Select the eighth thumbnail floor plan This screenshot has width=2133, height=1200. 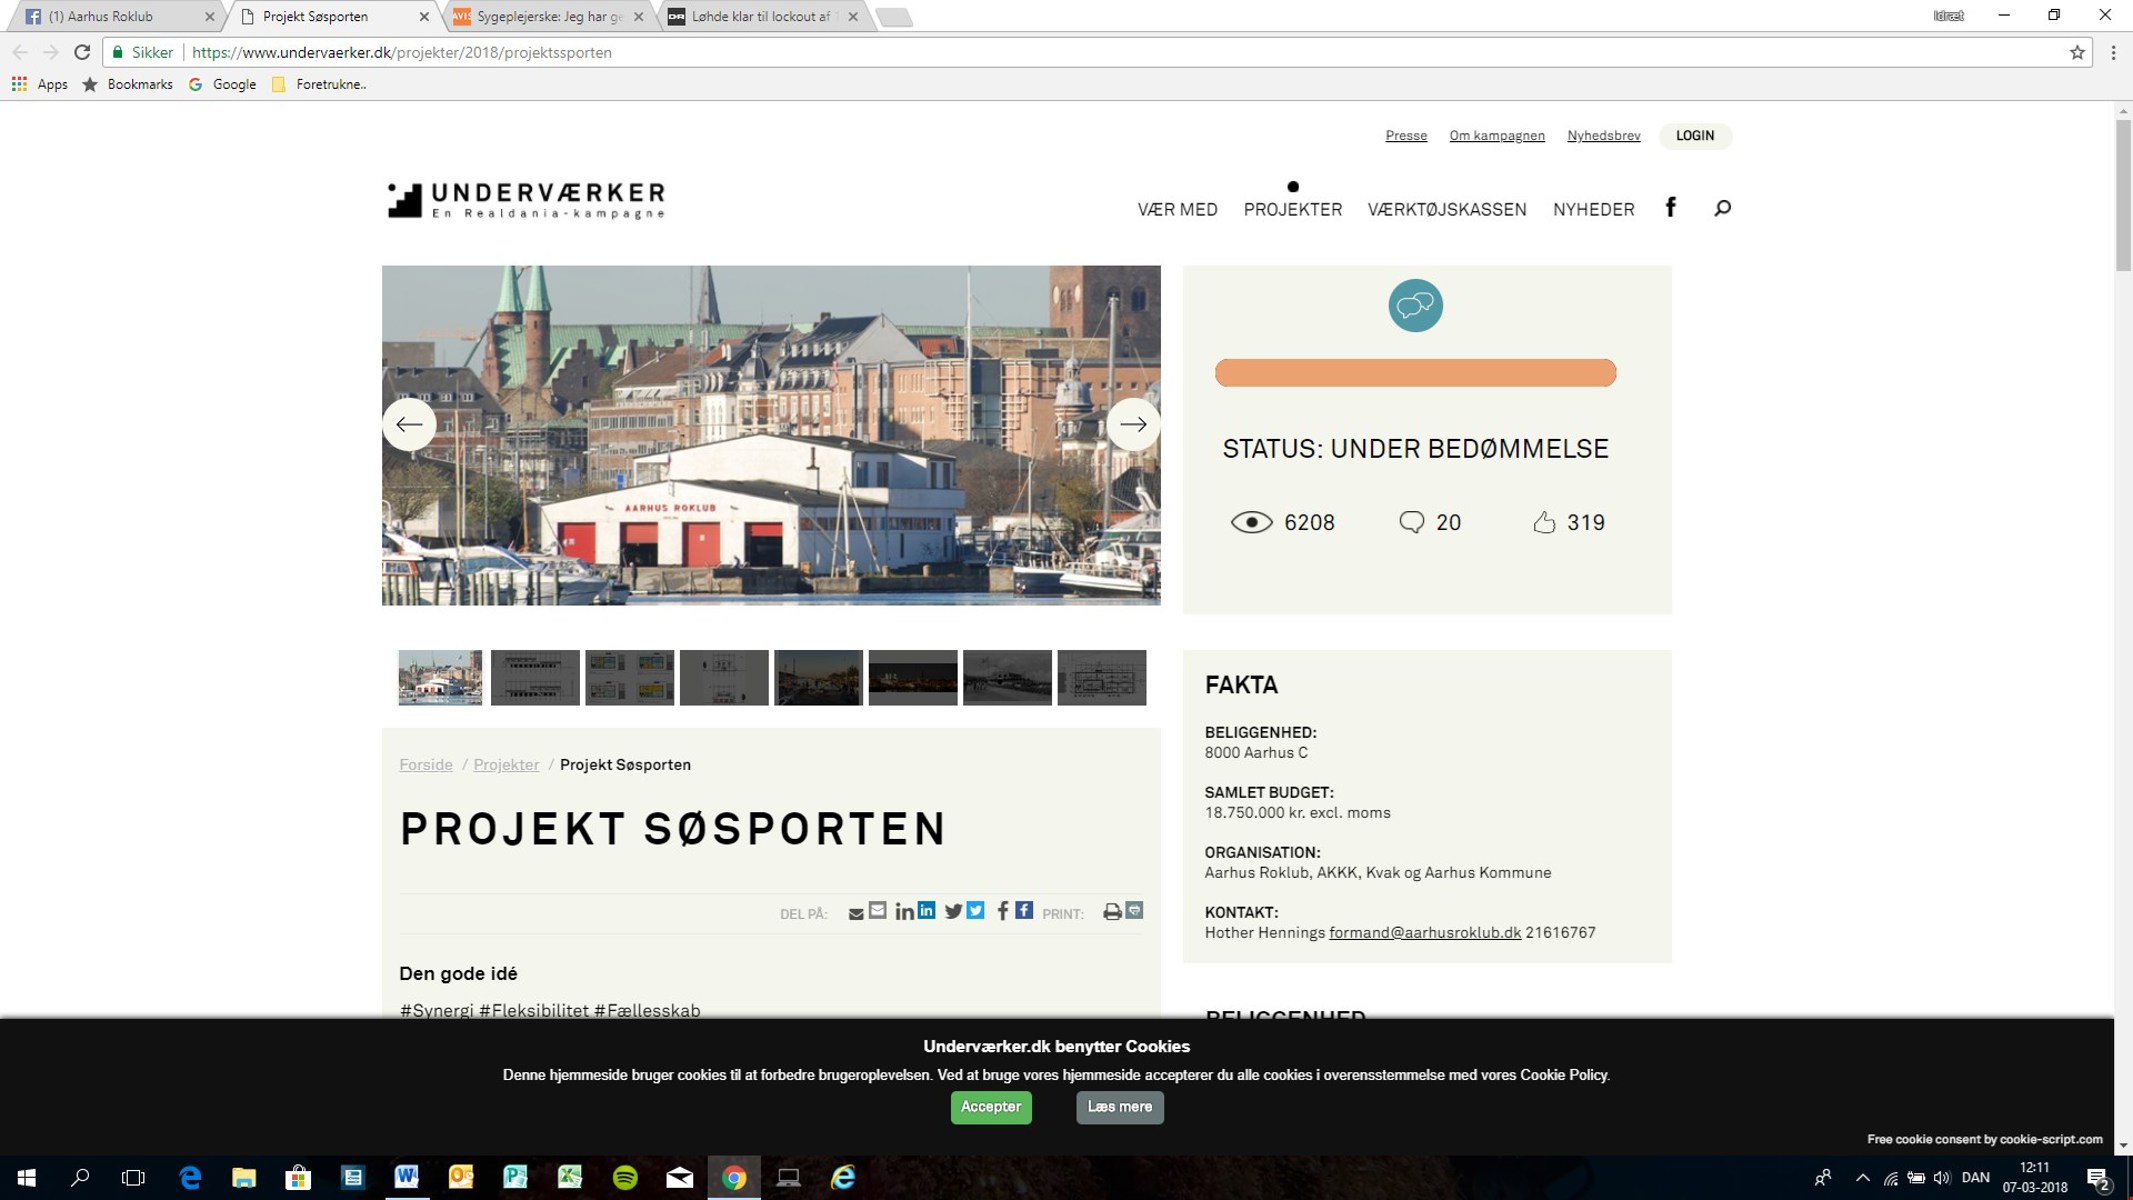1102,678
